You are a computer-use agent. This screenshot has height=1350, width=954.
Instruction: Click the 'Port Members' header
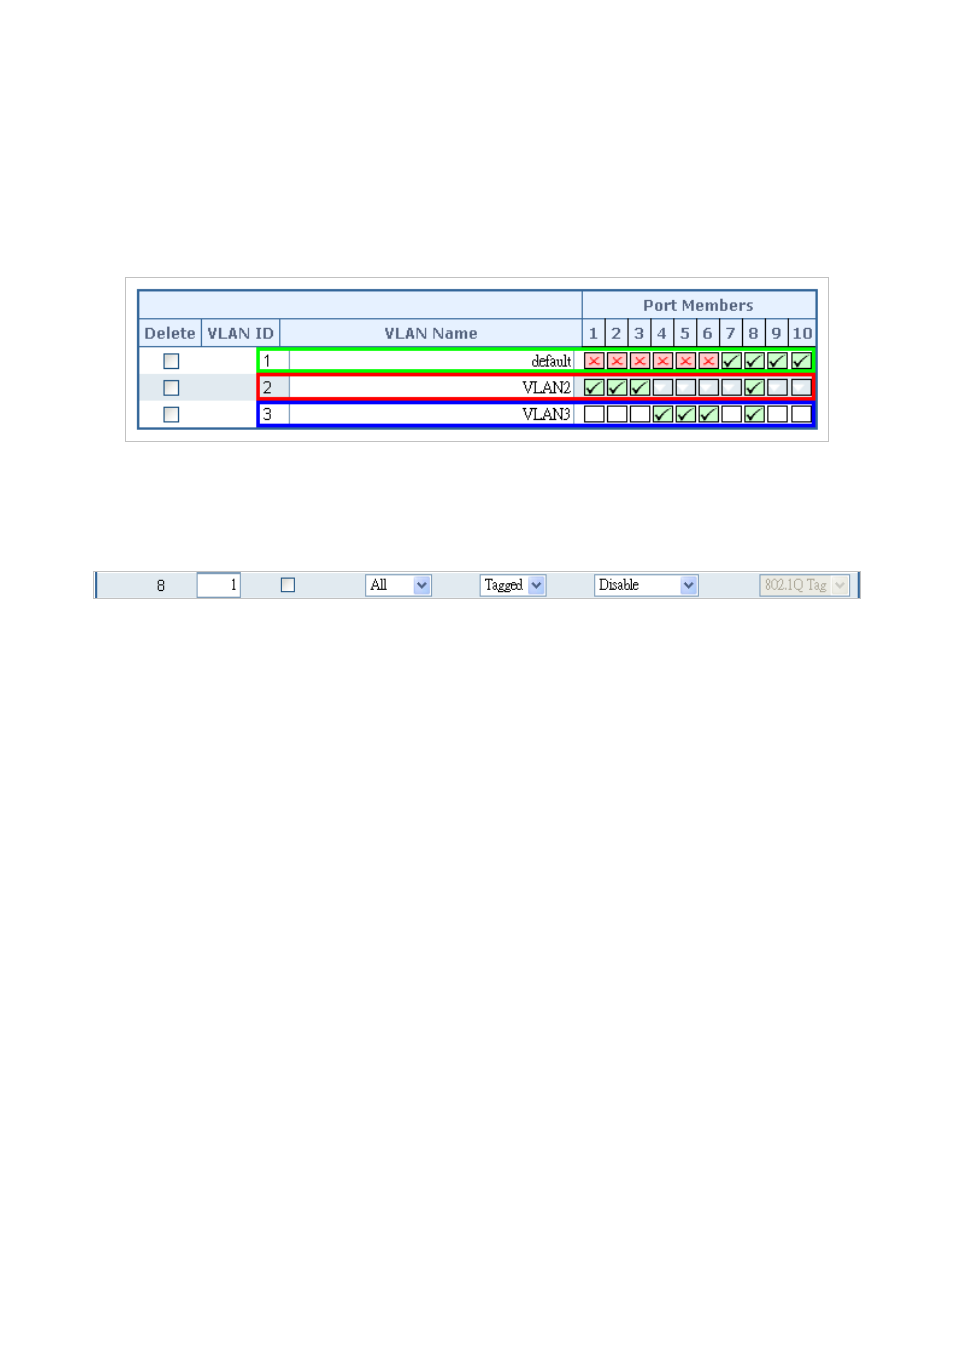pyautogui.click(x=698, y=305)
